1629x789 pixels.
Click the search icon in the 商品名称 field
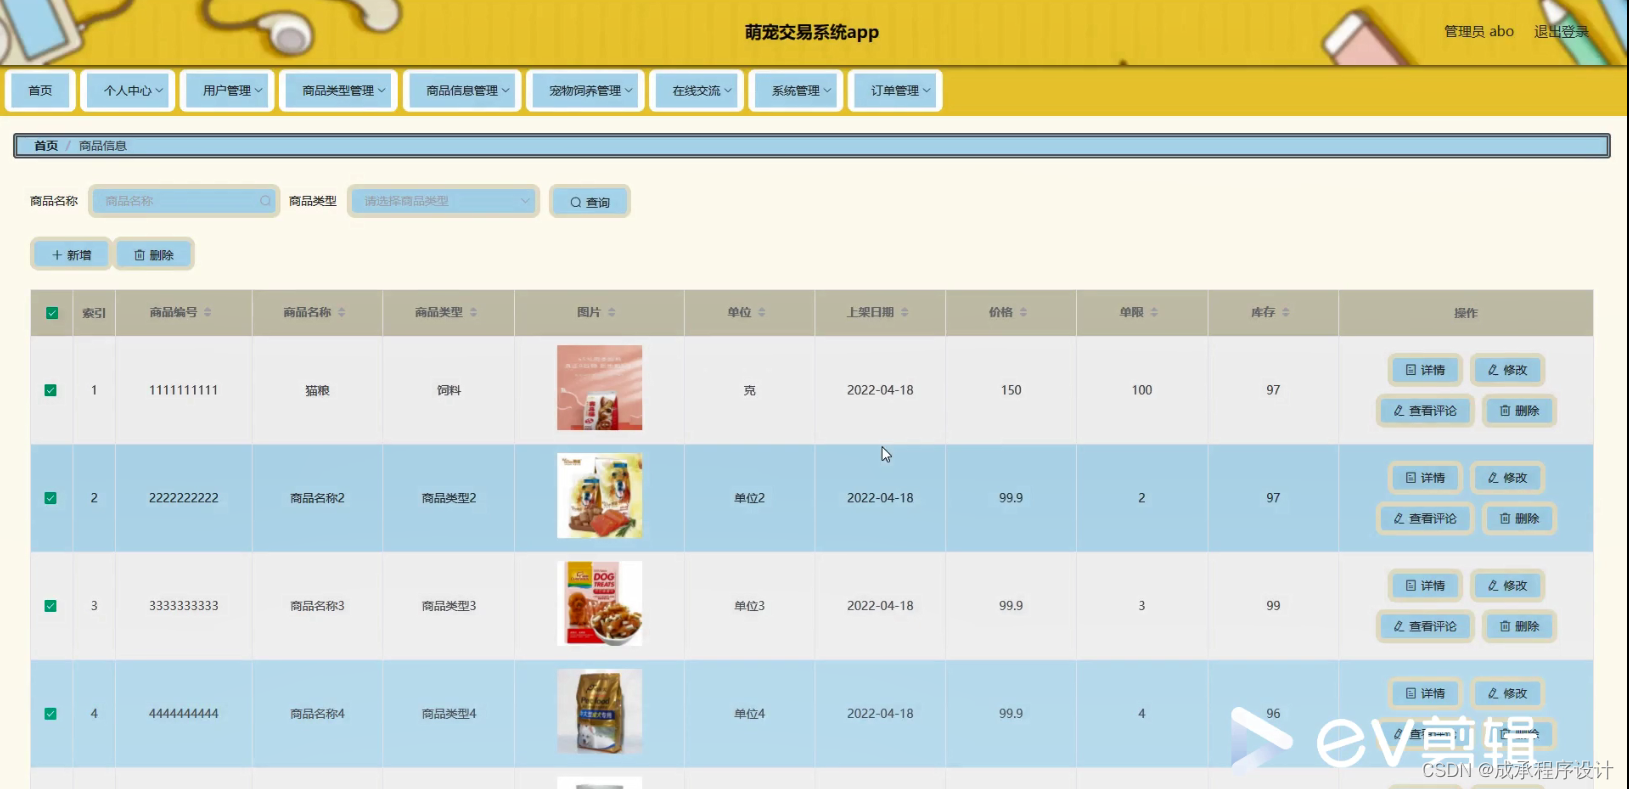(265, 201)
